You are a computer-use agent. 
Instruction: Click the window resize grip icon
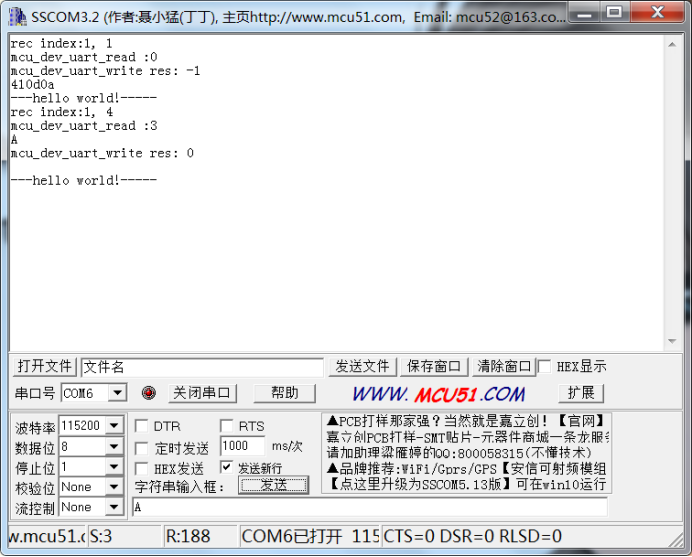pyautogui.click(x=676, y=540)
